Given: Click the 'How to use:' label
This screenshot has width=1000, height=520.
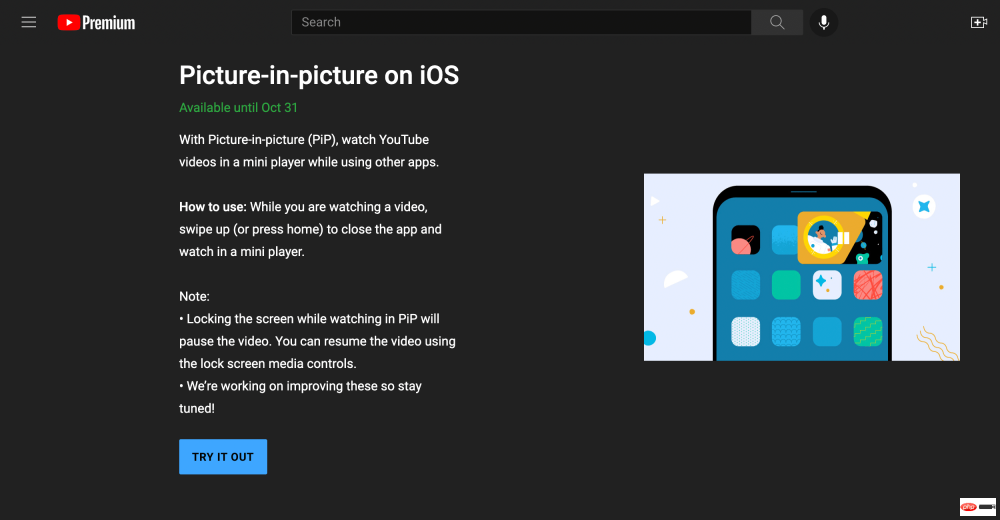Looking at the screenshot, I should coord(212,207).
